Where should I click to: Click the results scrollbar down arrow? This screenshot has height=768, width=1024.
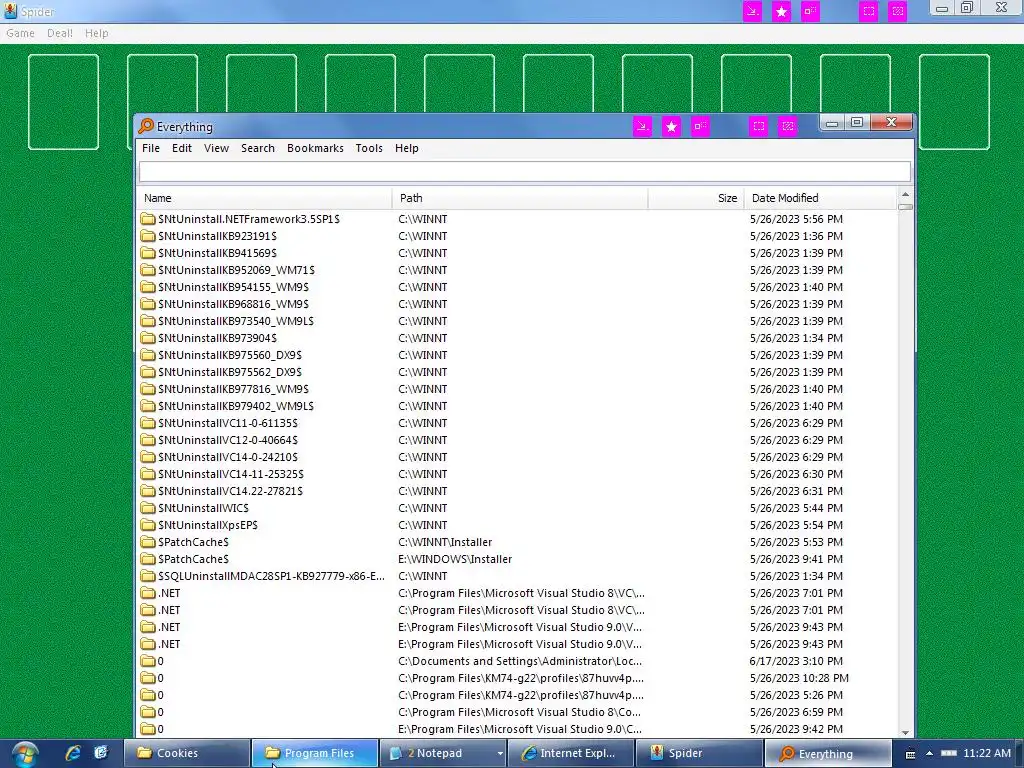pos(905,732)
